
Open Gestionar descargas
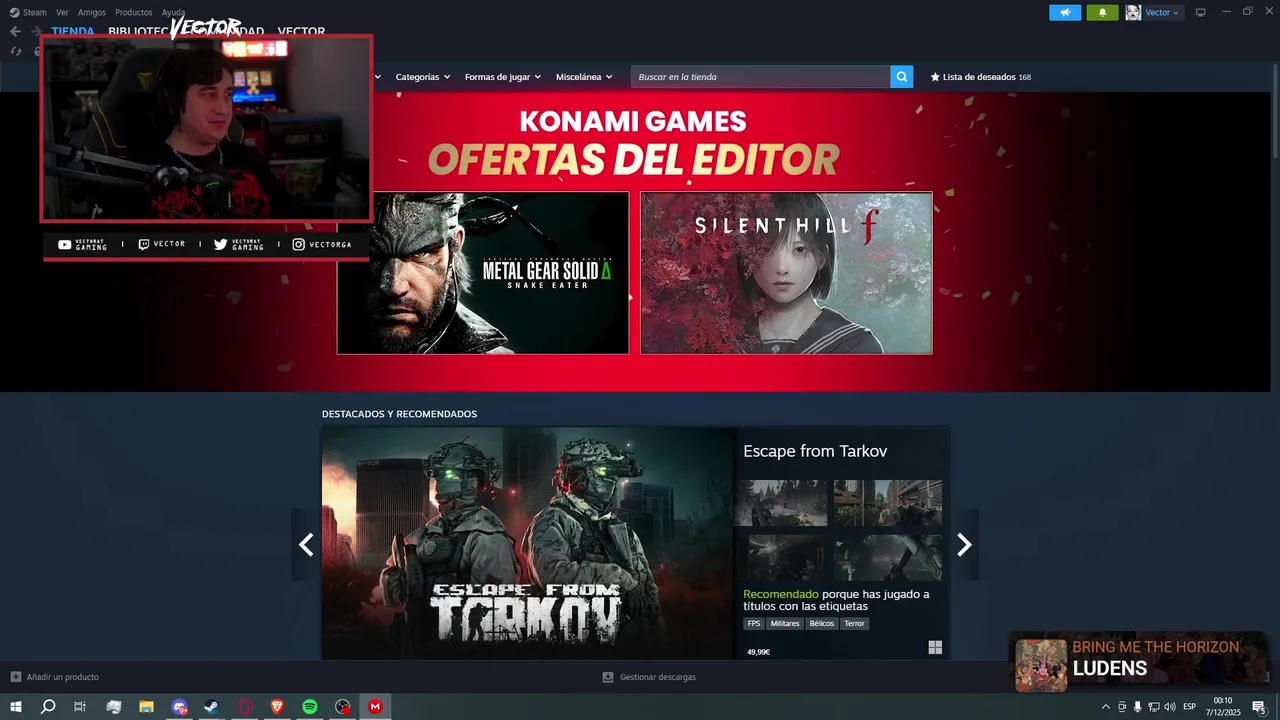pyautogui.click(x=649, y=677)
